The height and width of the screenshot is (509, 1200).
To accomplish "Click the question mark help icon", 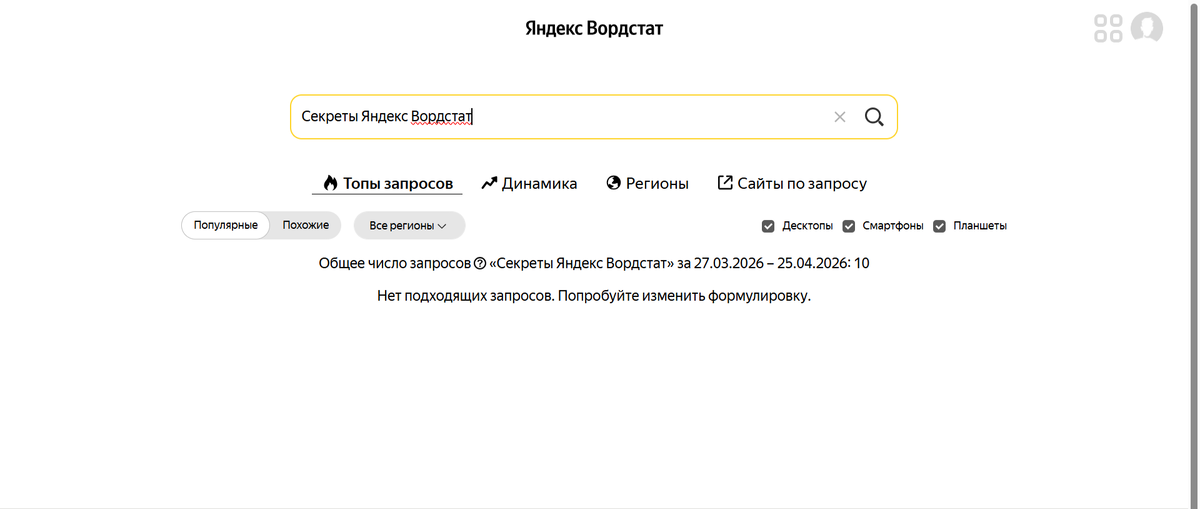I will pos(480,264).
